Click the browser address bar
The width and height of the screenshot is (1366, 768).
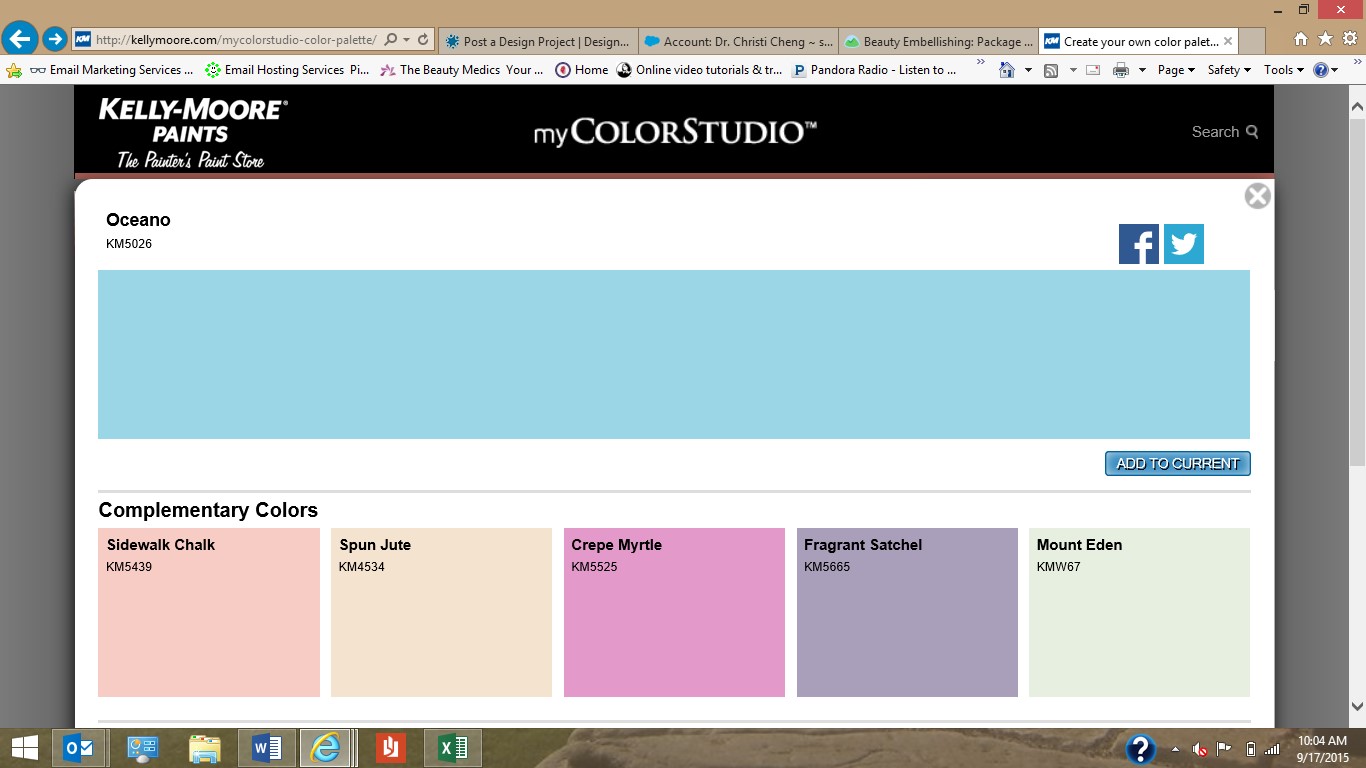[x=235, y=40]
